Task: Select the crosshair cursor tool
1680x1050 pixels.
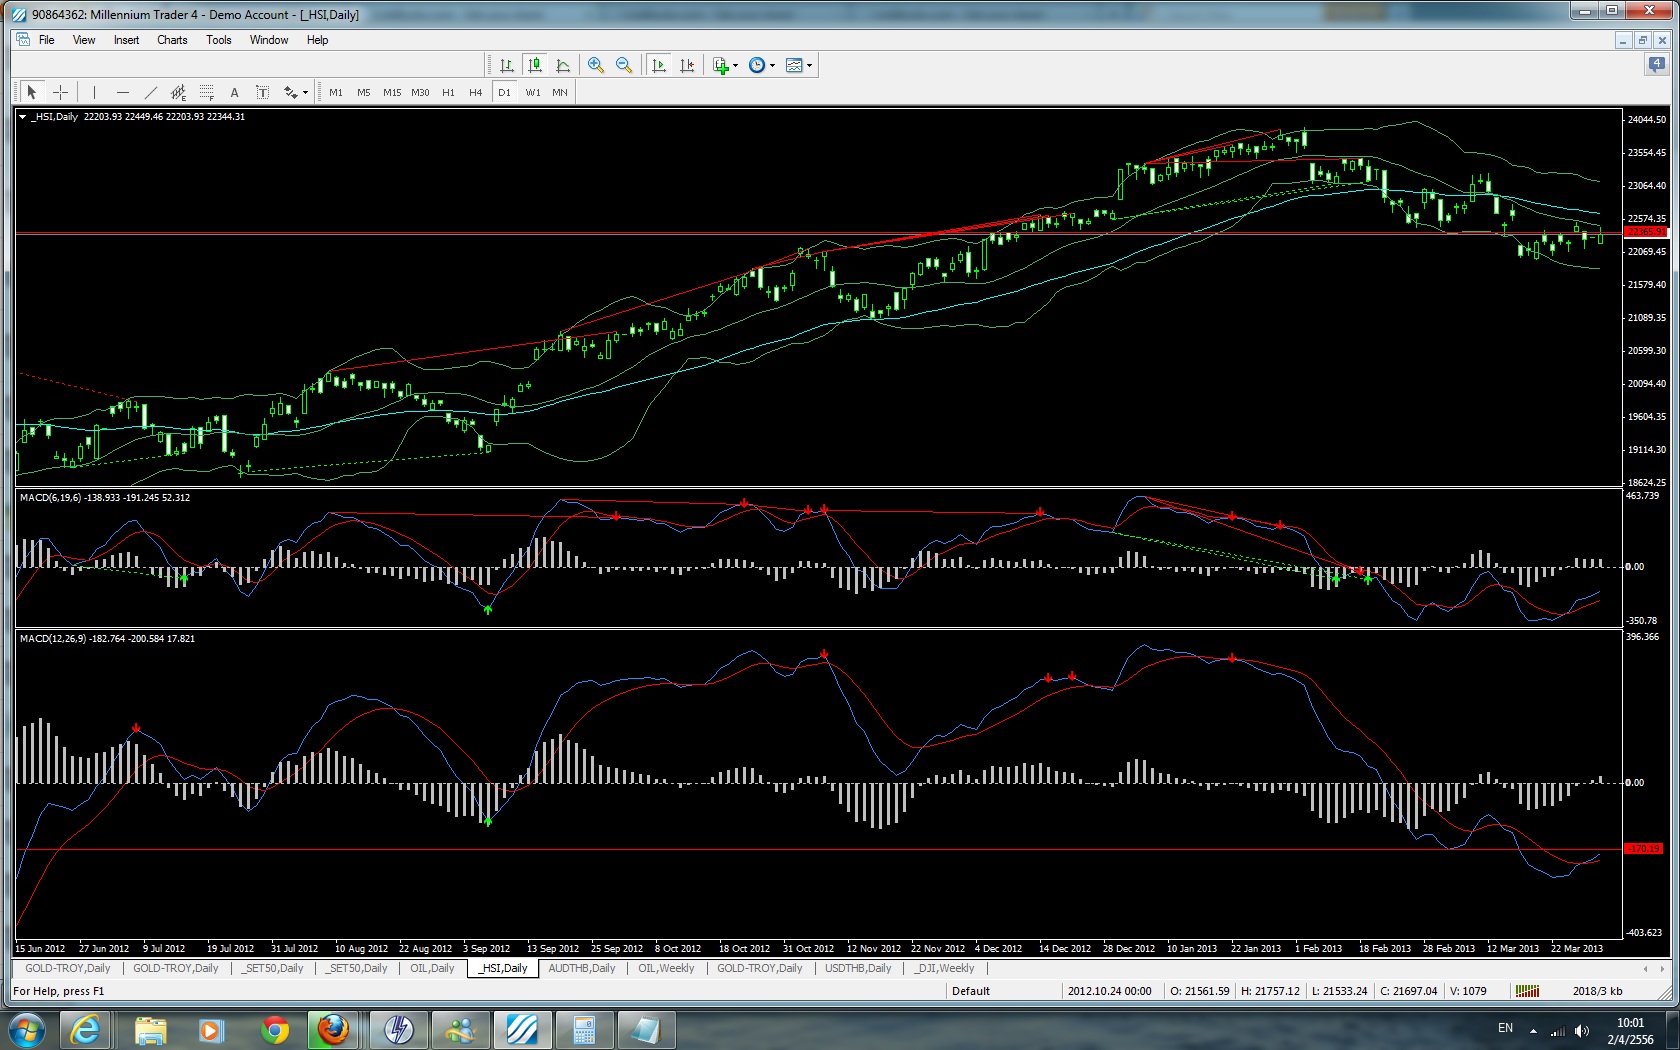Action: pyautogui.click(x=60, y=92)
